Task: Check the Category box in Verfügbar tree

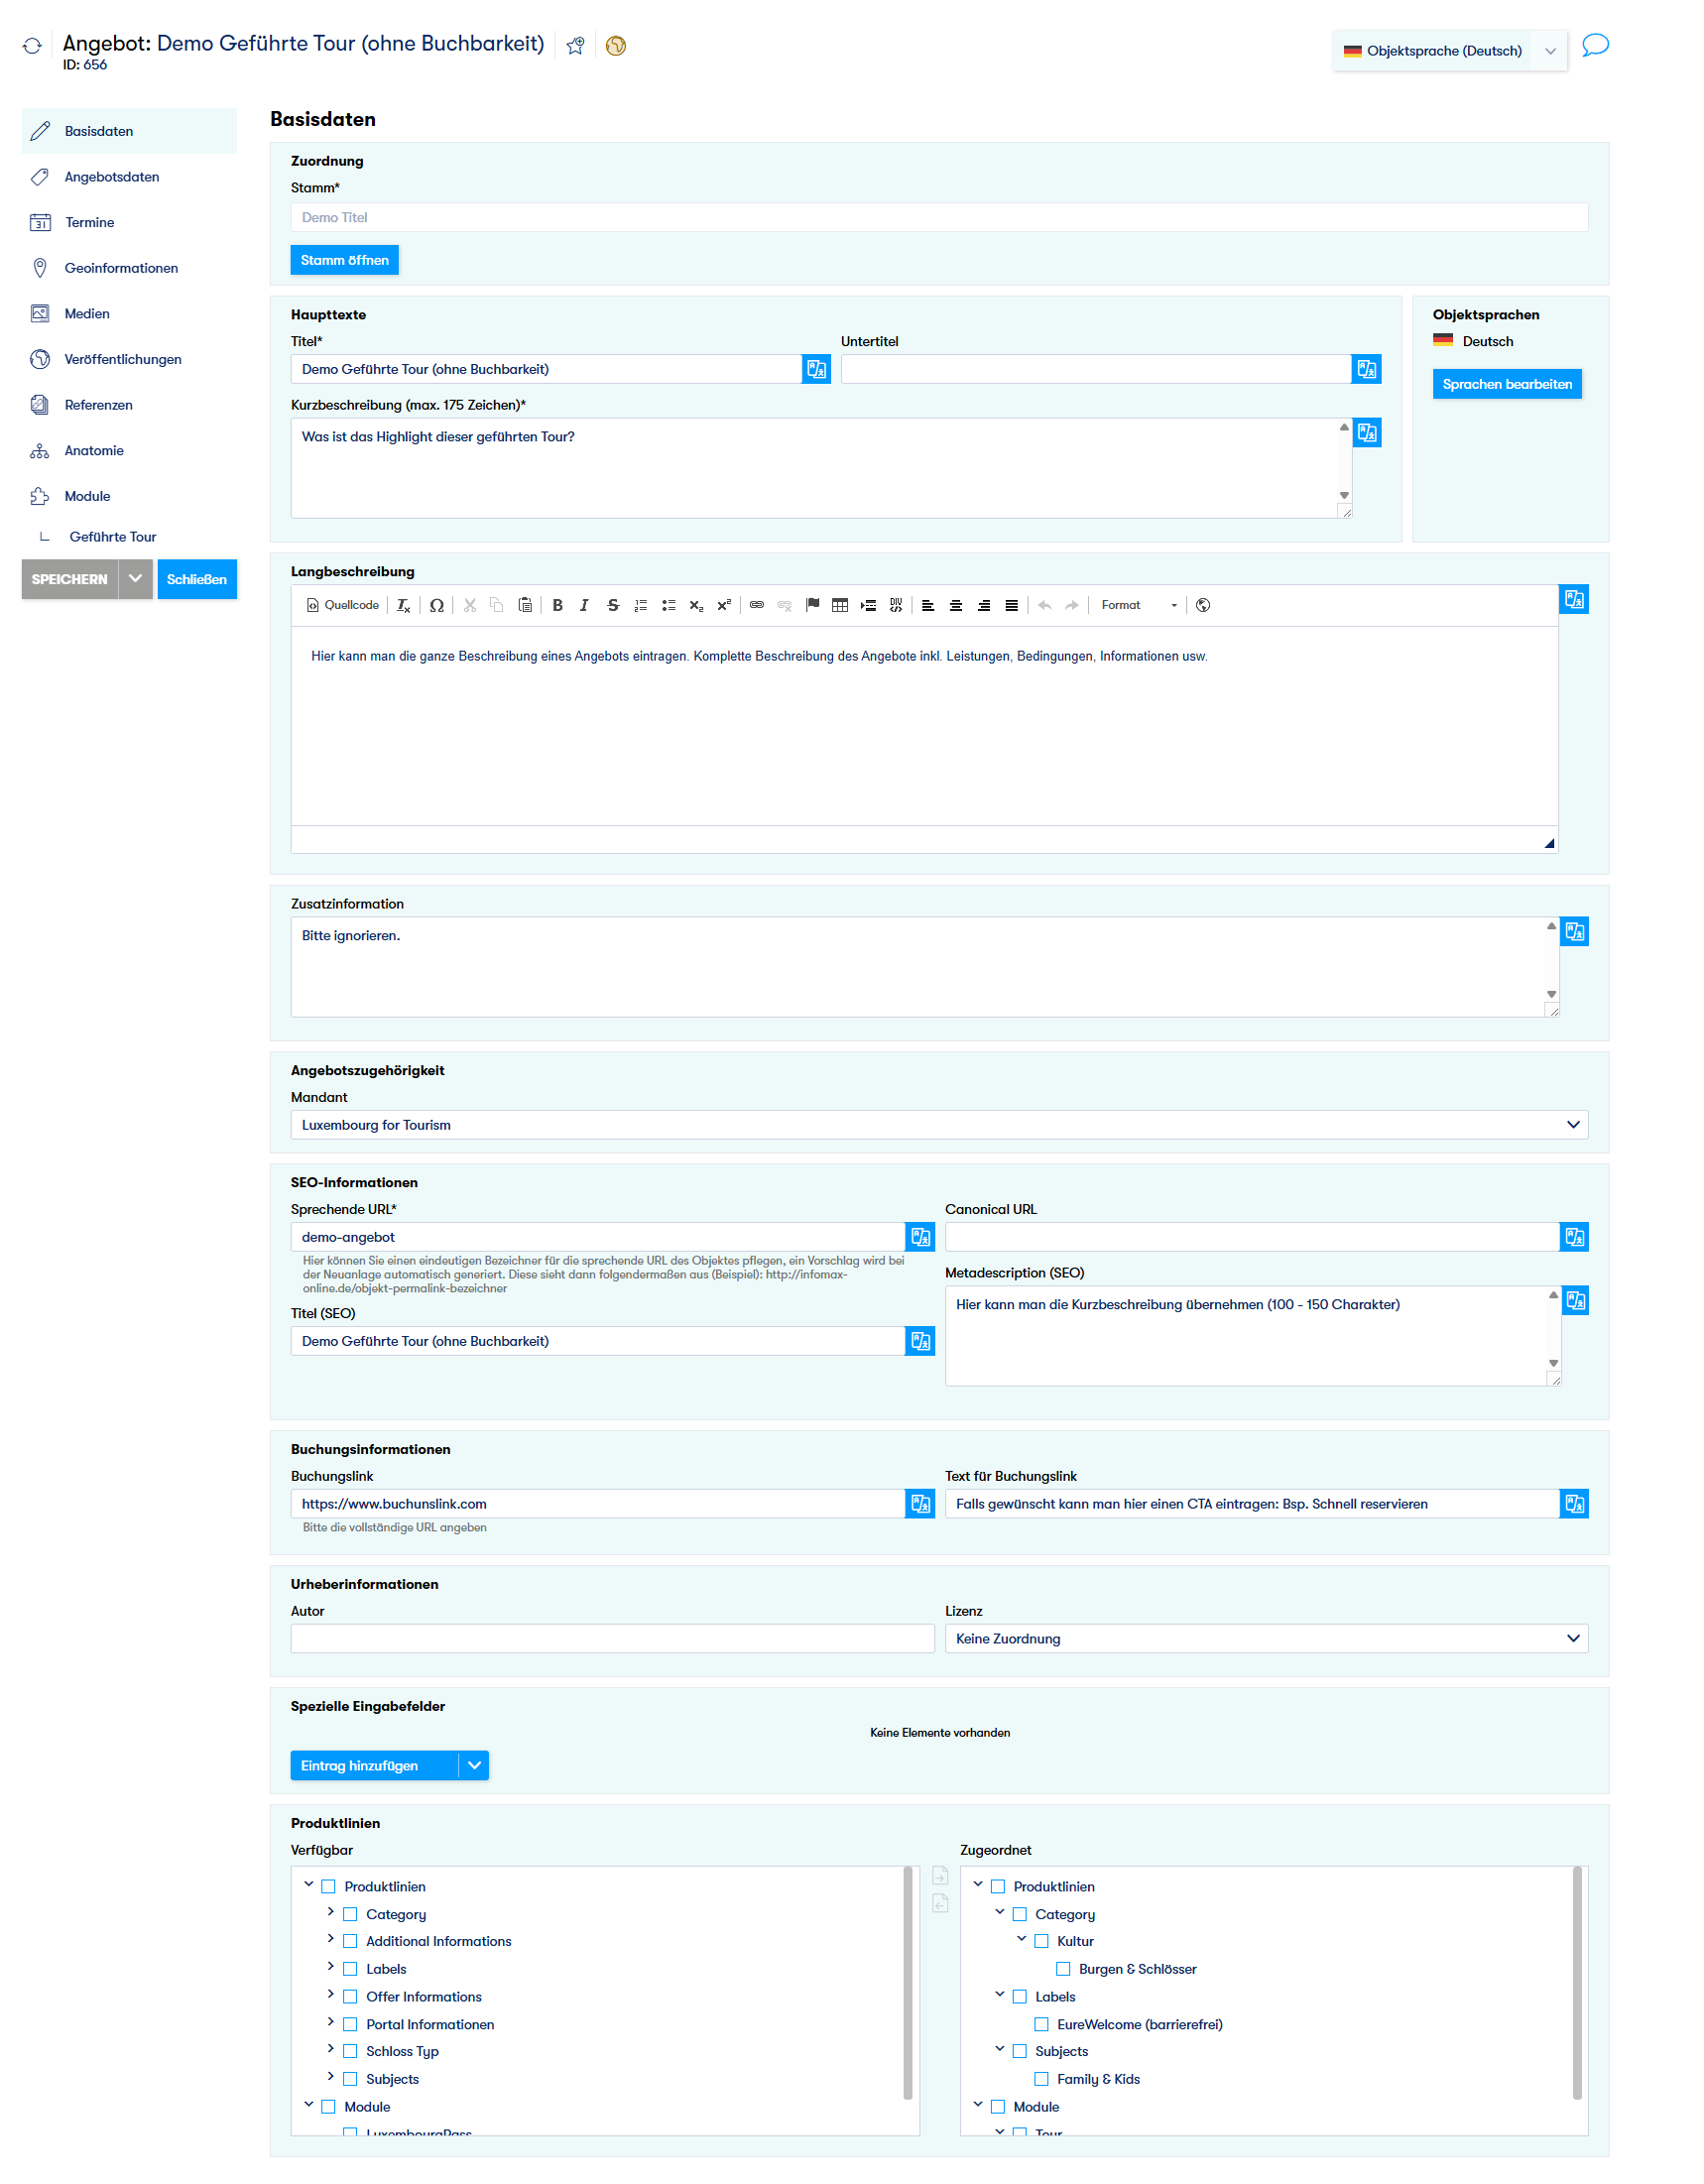Action: click(350, 1915)
